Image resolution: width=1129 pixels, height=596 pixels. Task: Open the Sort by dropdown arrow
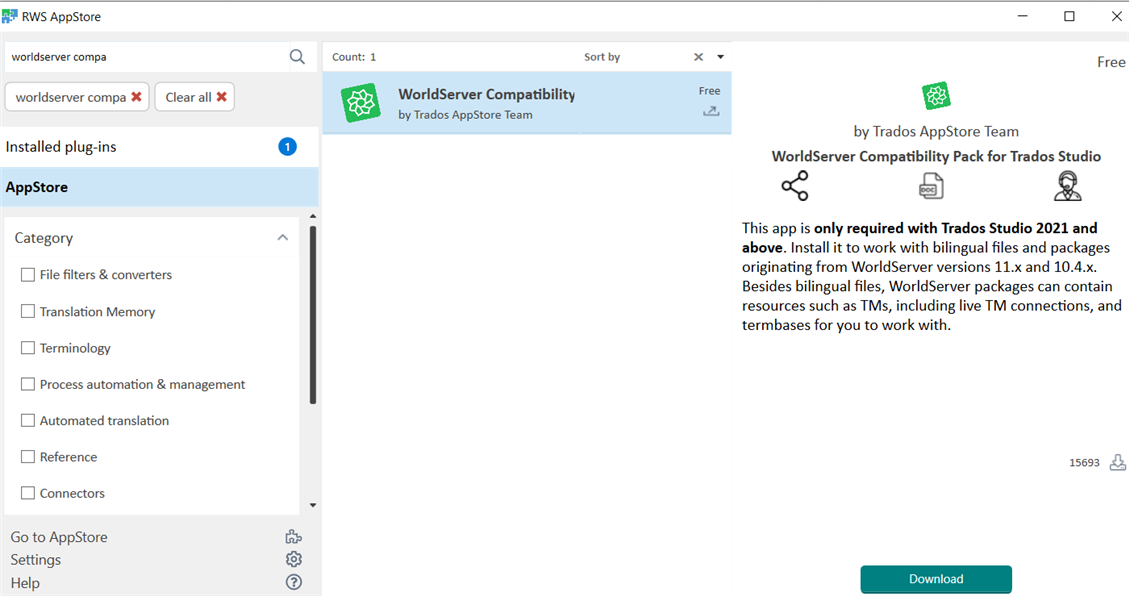tap(720, 57)
